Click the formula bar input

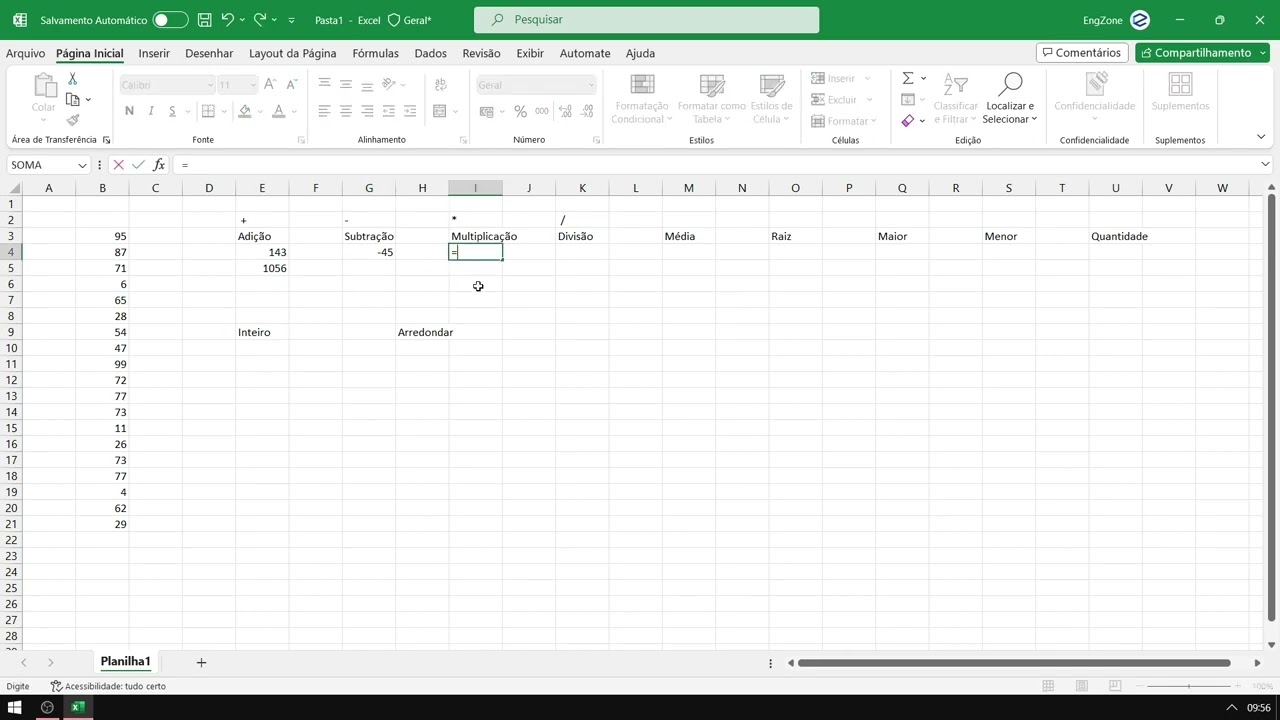[x=715, y=165]
